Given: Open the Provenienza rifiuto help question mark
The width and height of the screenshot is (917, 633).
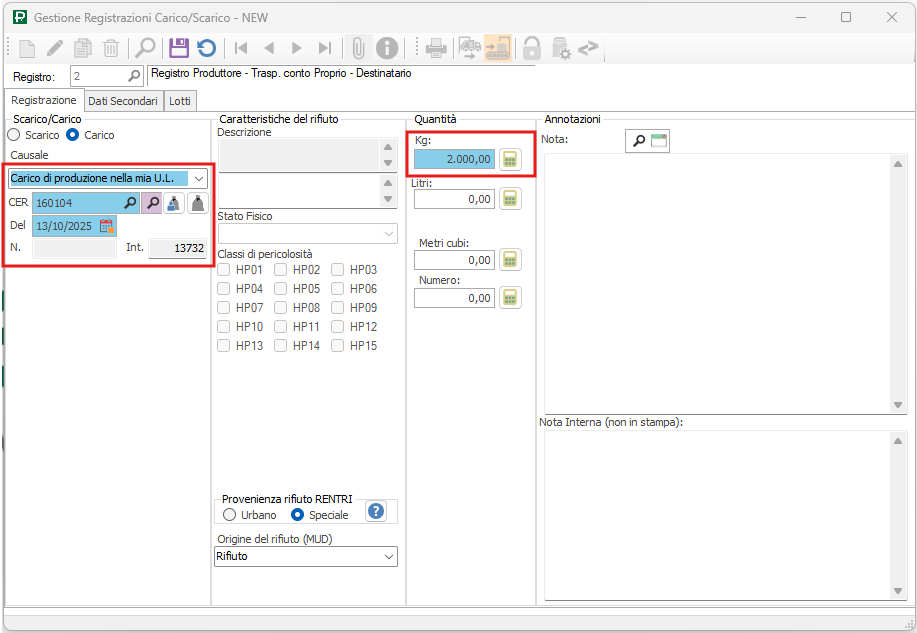Looking at the screenshot, I should pyautogui.click(x=376, y=512).
